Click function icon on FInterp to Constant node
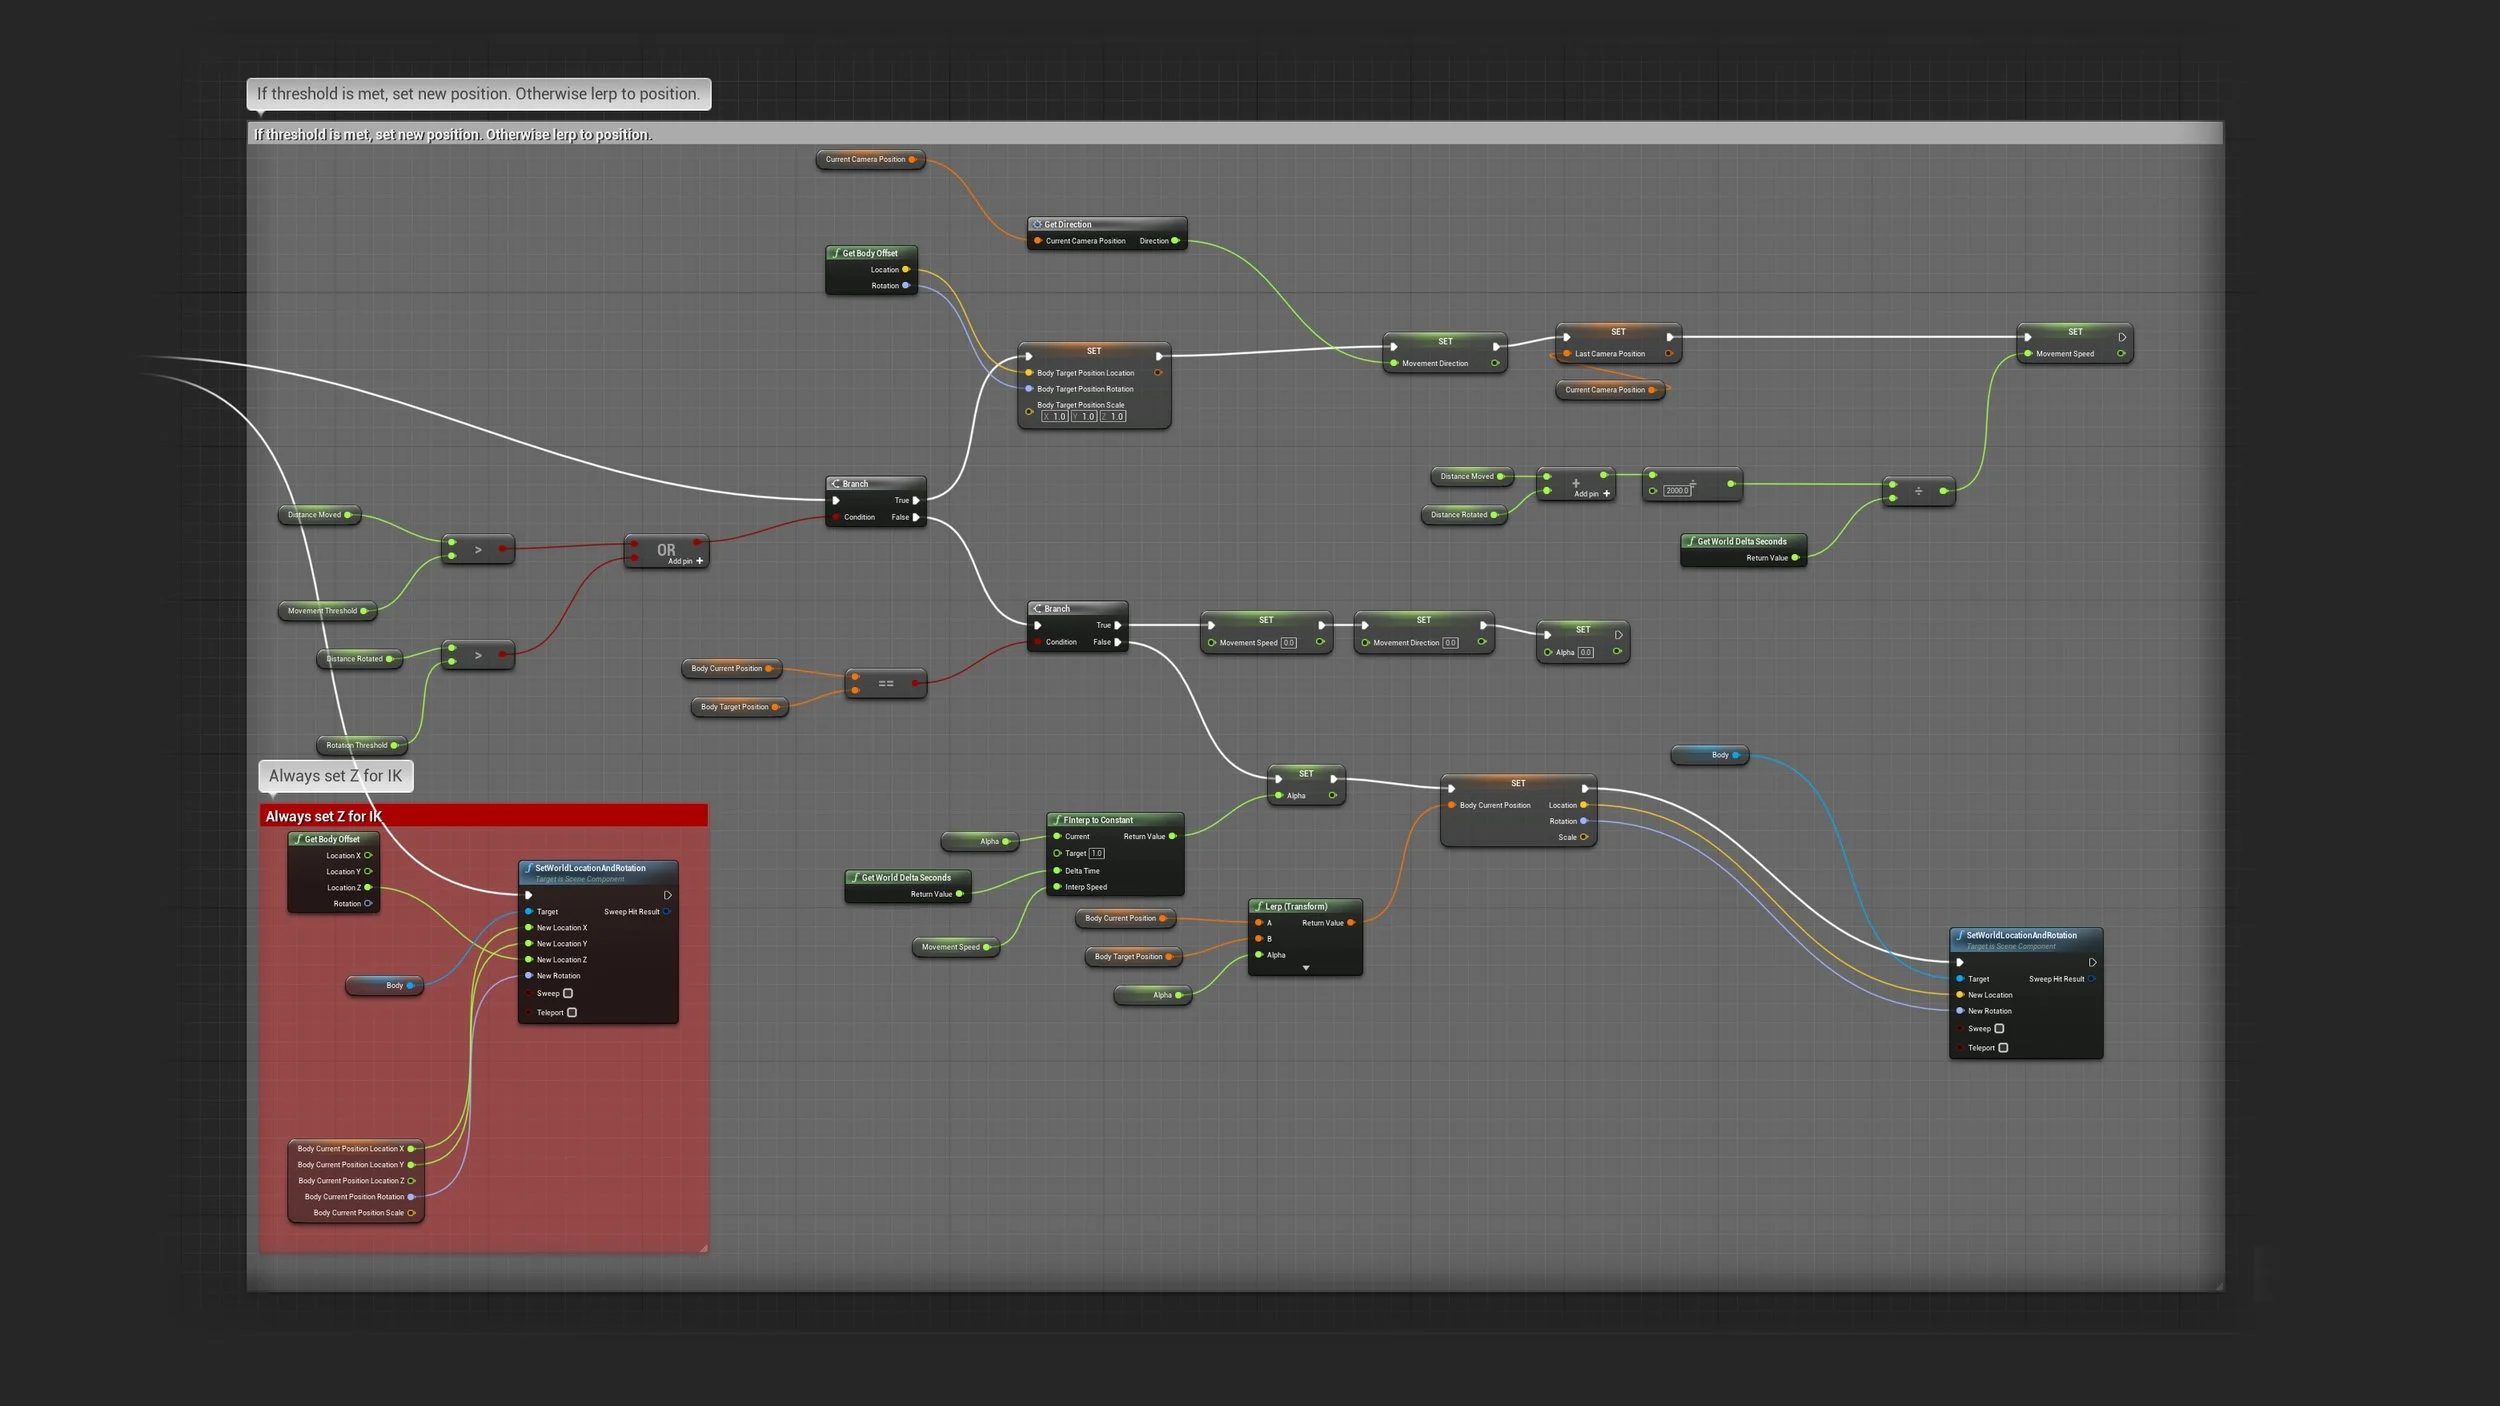Viewport: 2500px width, 1406px height. click(1057, 820)
